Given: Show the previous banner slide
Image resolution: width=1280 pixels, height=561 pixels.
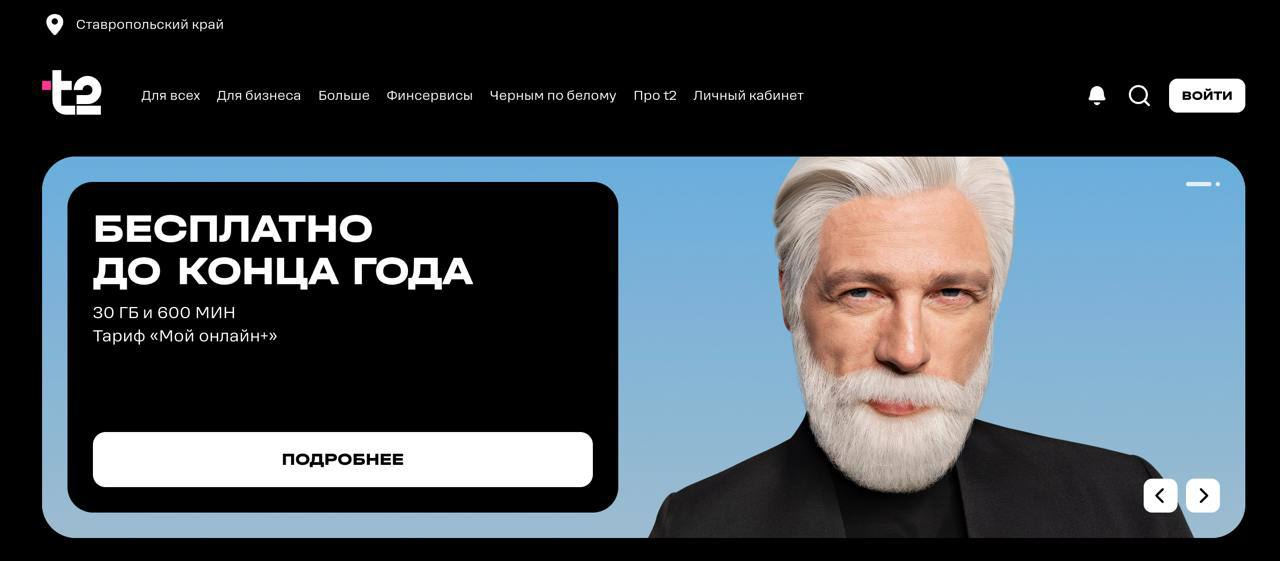Looking at the screenshot, I should click(x=1160, y=495).
